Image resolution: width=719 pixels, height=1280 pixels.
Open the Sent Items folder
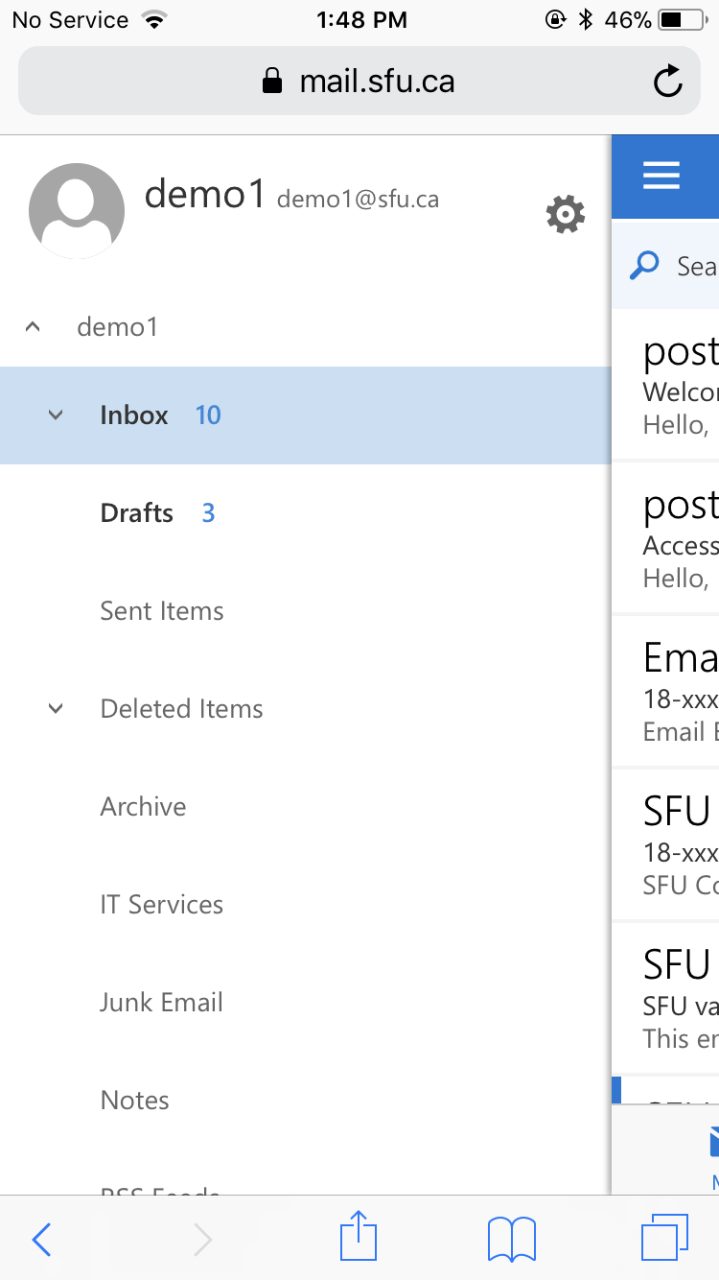pos(162,611)
